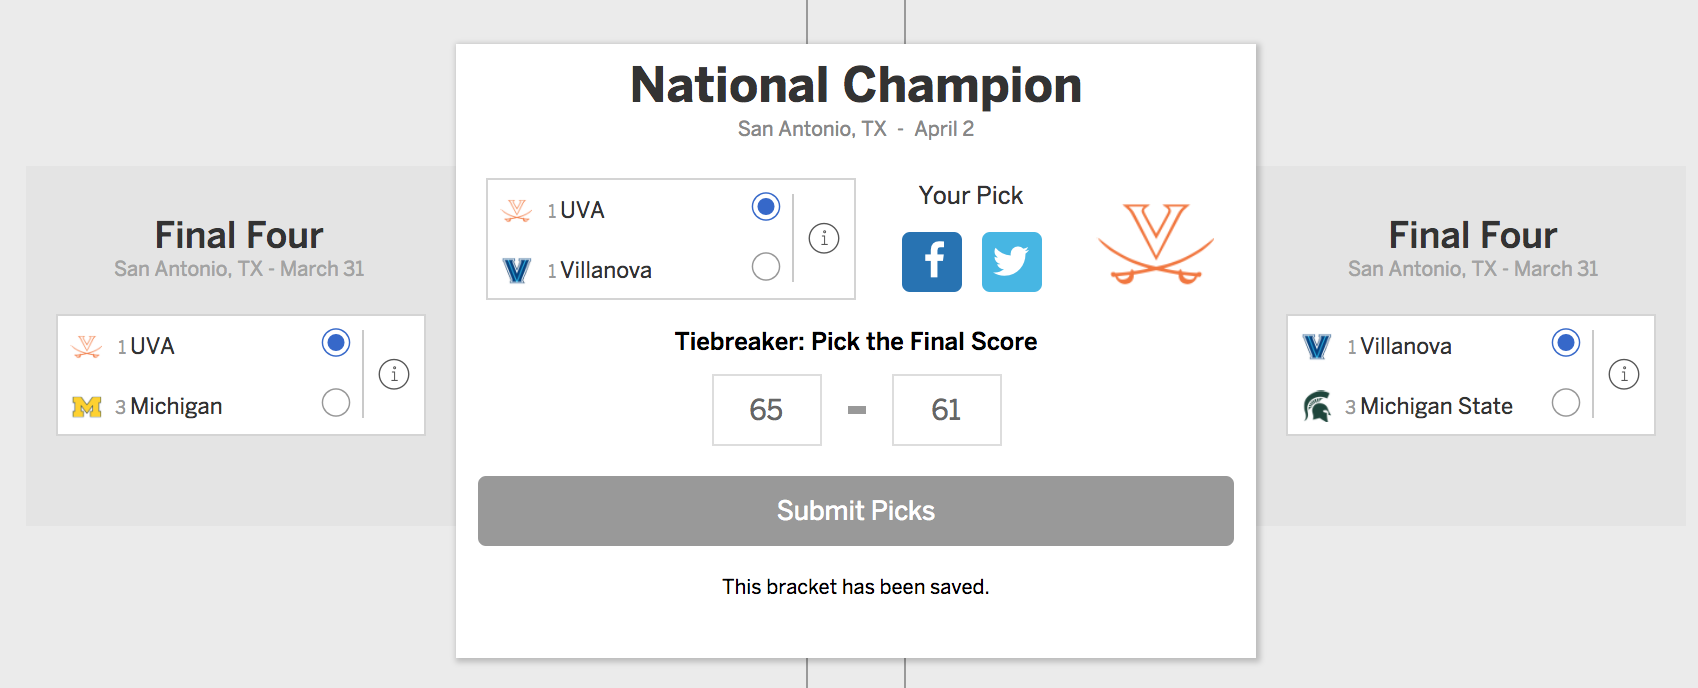Select Villanova radio in right Final Four game
Image resolution: width=1698 pixels, height=688 pixels.
[x=1565, y=343]
